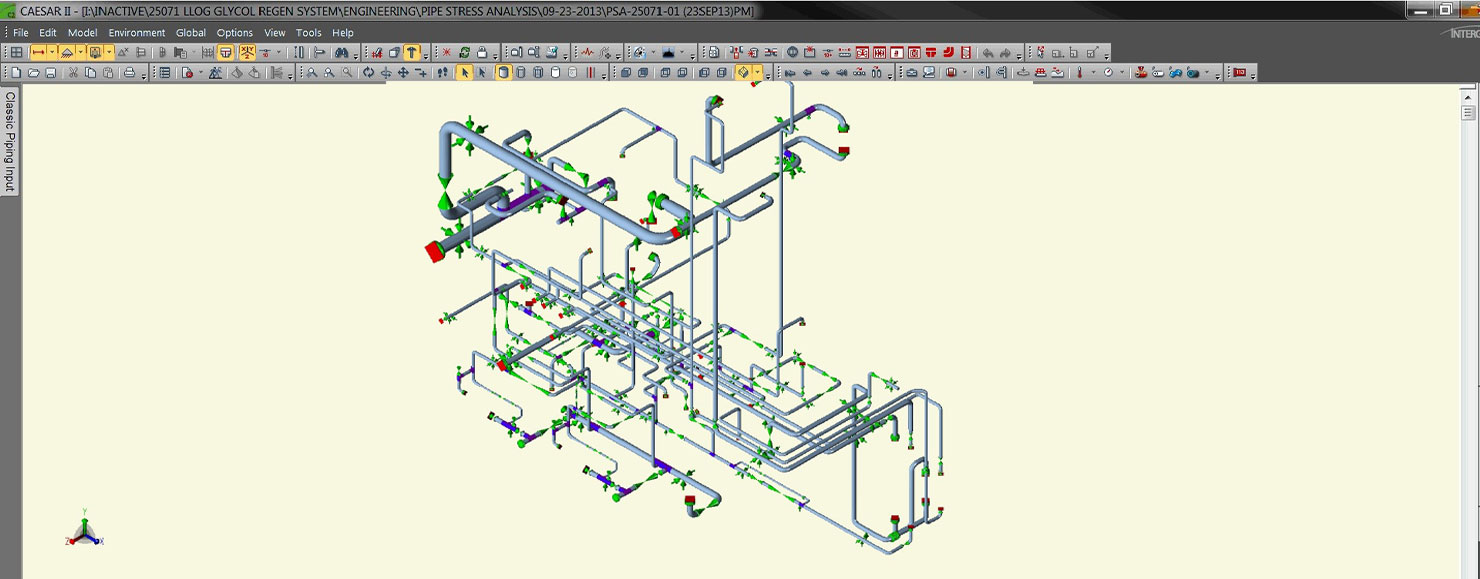Select the Pan four-arrow tool

[x=403, y=73]
